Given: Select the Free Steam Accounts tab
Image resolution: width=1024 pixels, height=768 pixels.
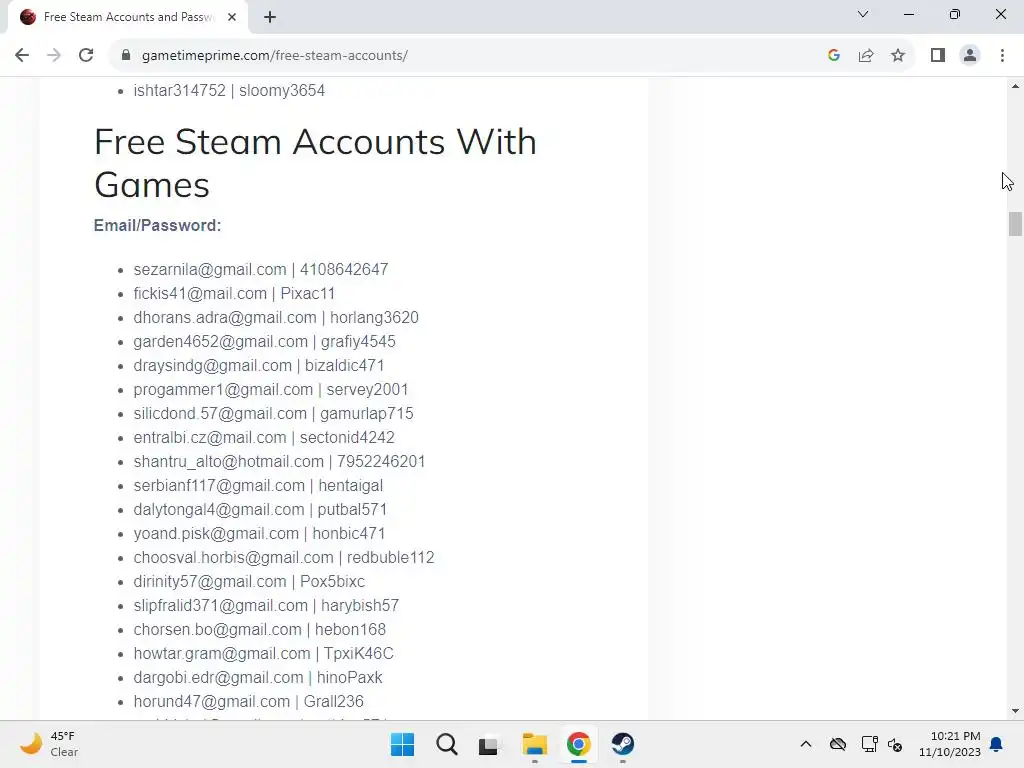Looking at the screenshot, I should (127, 17).
